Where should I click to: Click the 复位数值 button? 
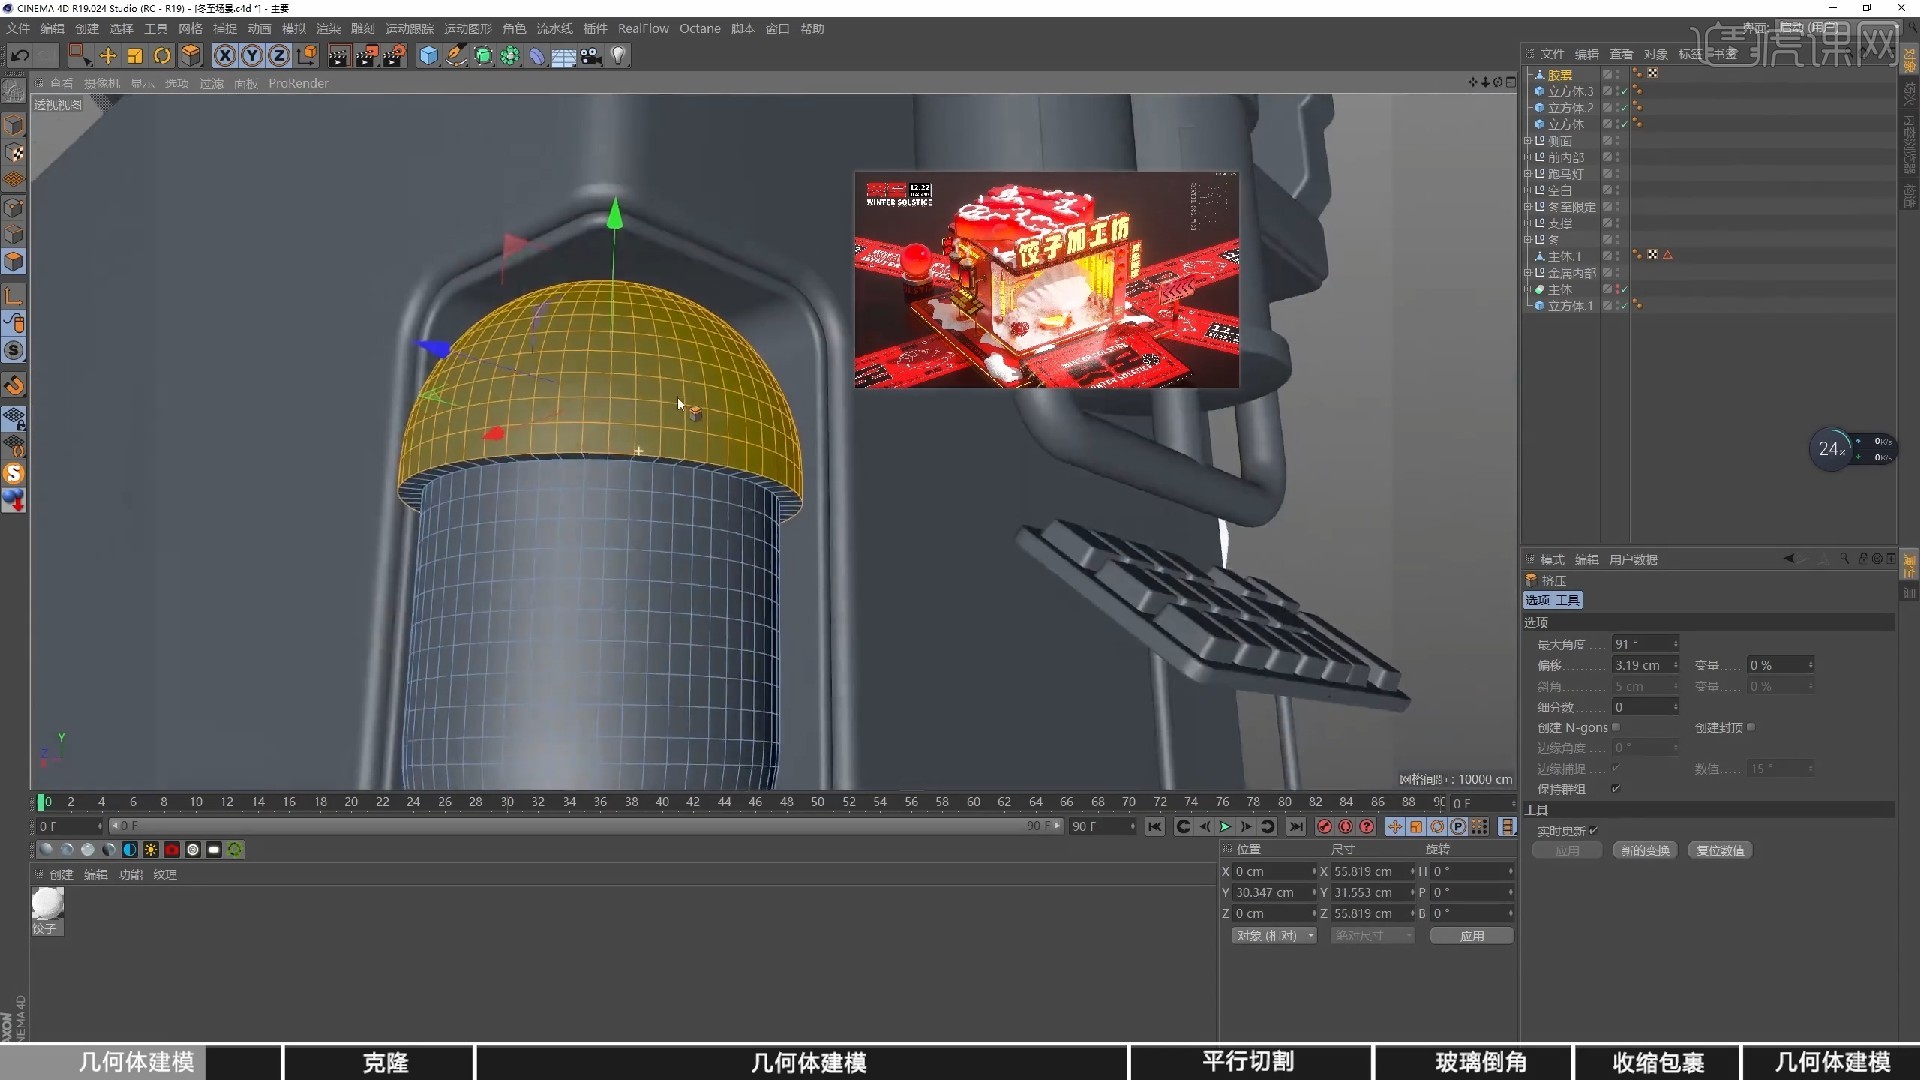1720,851
